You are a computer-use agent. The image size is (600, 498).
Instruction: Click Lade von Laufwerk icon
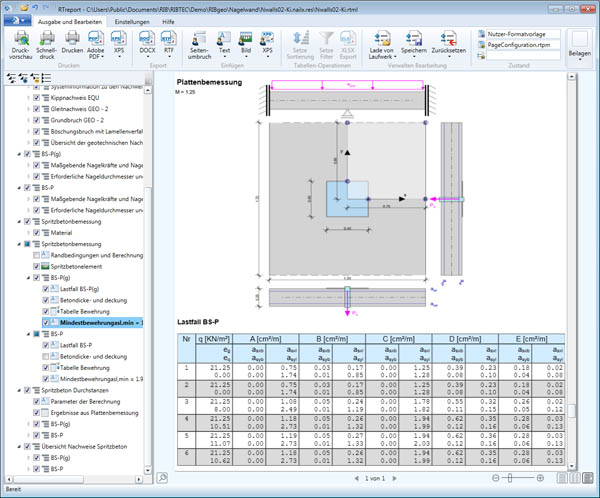click(382, 39)
